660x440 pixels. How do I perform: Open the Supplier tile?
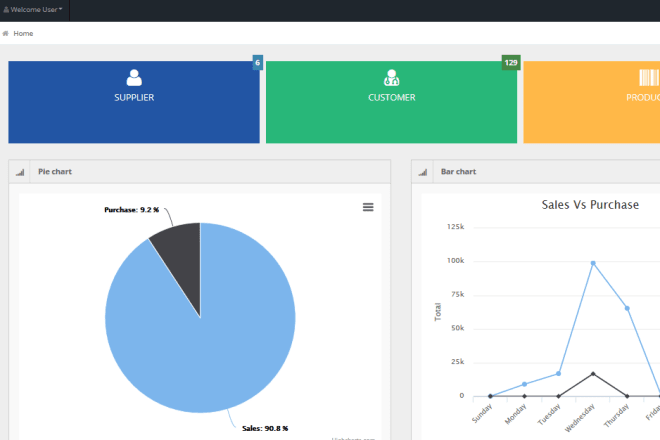click(x=134, y=102)
